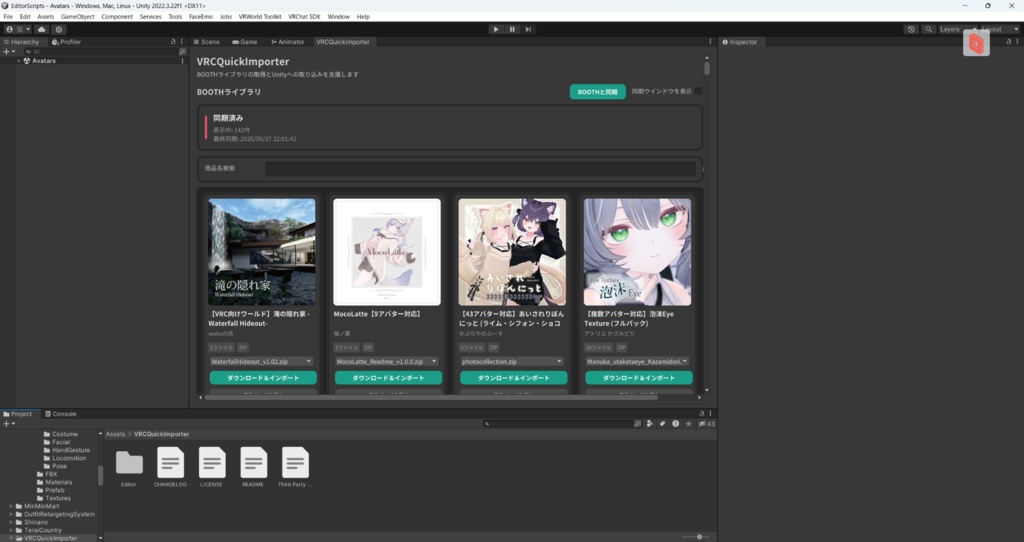Toggle the Project panel lock icon

702,413
